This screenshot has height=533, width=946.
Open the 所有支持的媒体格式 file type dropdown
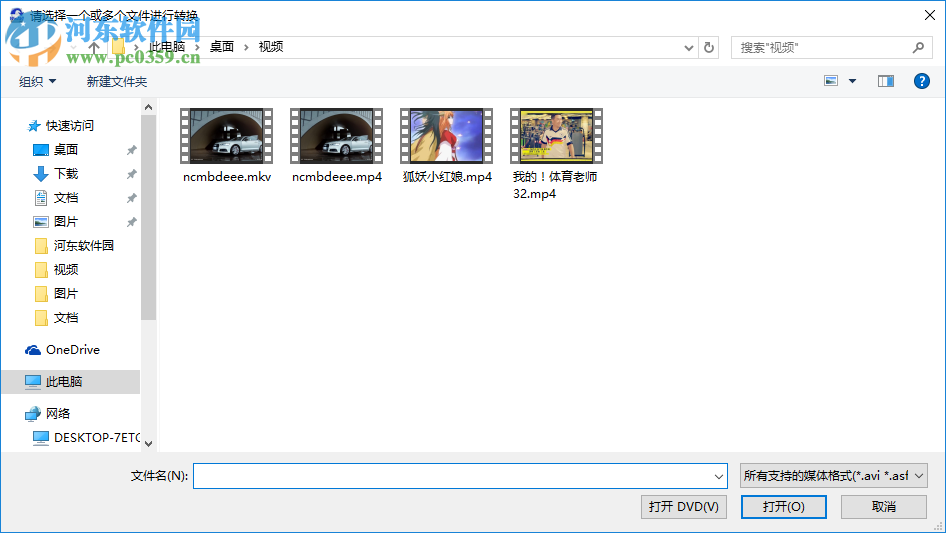pos(834,476)
